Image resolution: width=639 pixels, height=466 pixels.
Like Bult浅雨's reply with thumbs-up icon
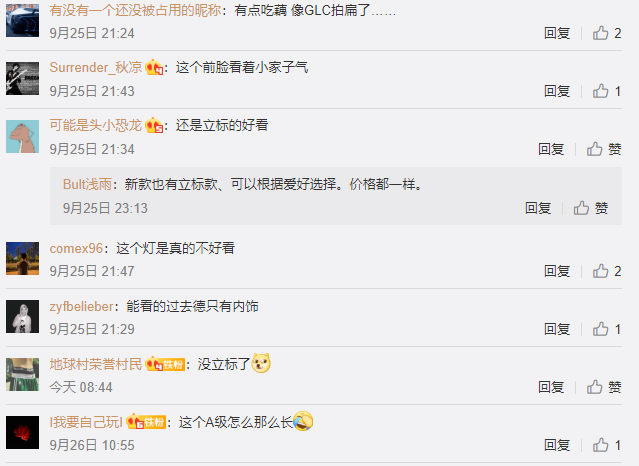point(581,208)
